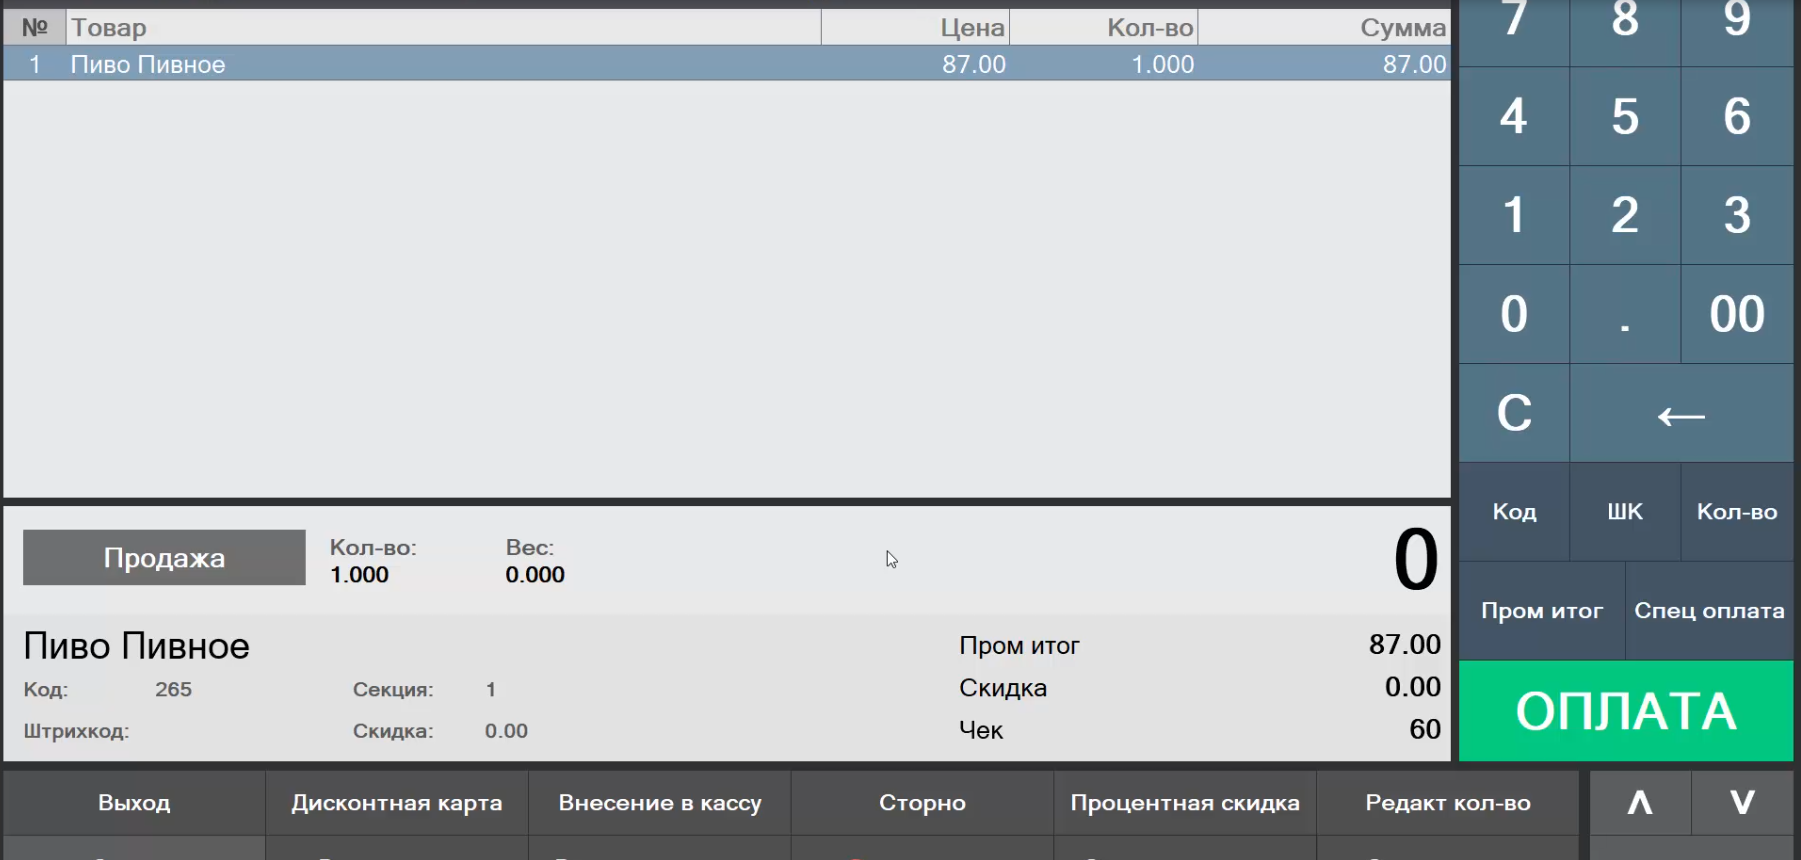Open Дисконтная карта discount card option

(x=397, y=803)
